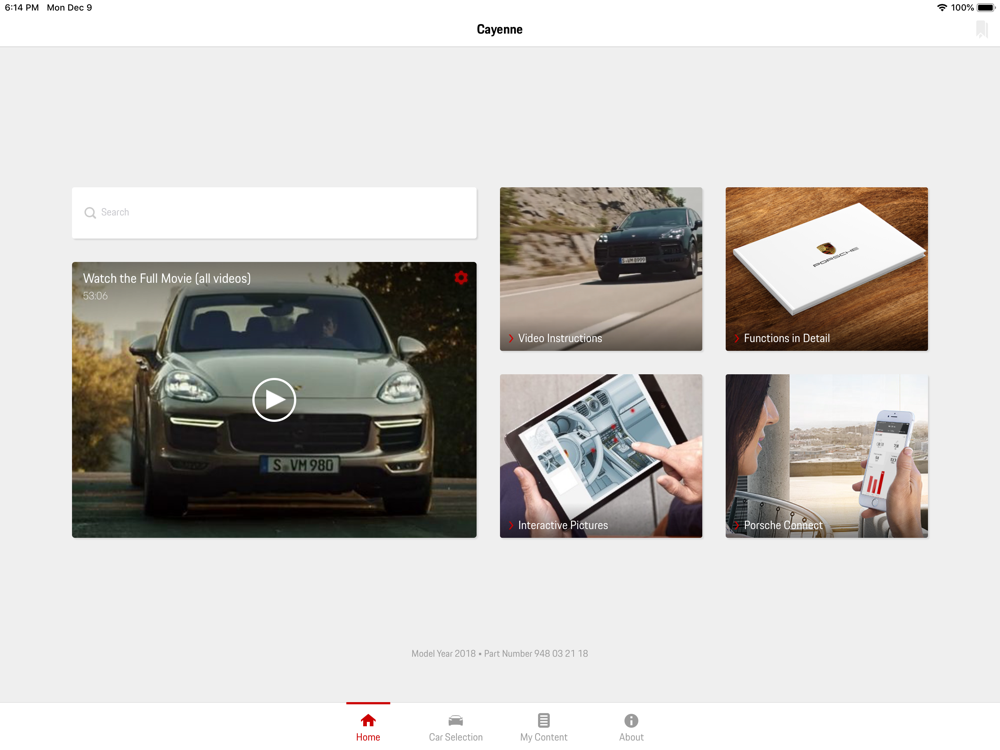Viewport: 1000px width, 750px height.
Task: Click the 'Watch the Full Movie (all videos)' title
Action: pyautogui.click(x=166, y=278)
